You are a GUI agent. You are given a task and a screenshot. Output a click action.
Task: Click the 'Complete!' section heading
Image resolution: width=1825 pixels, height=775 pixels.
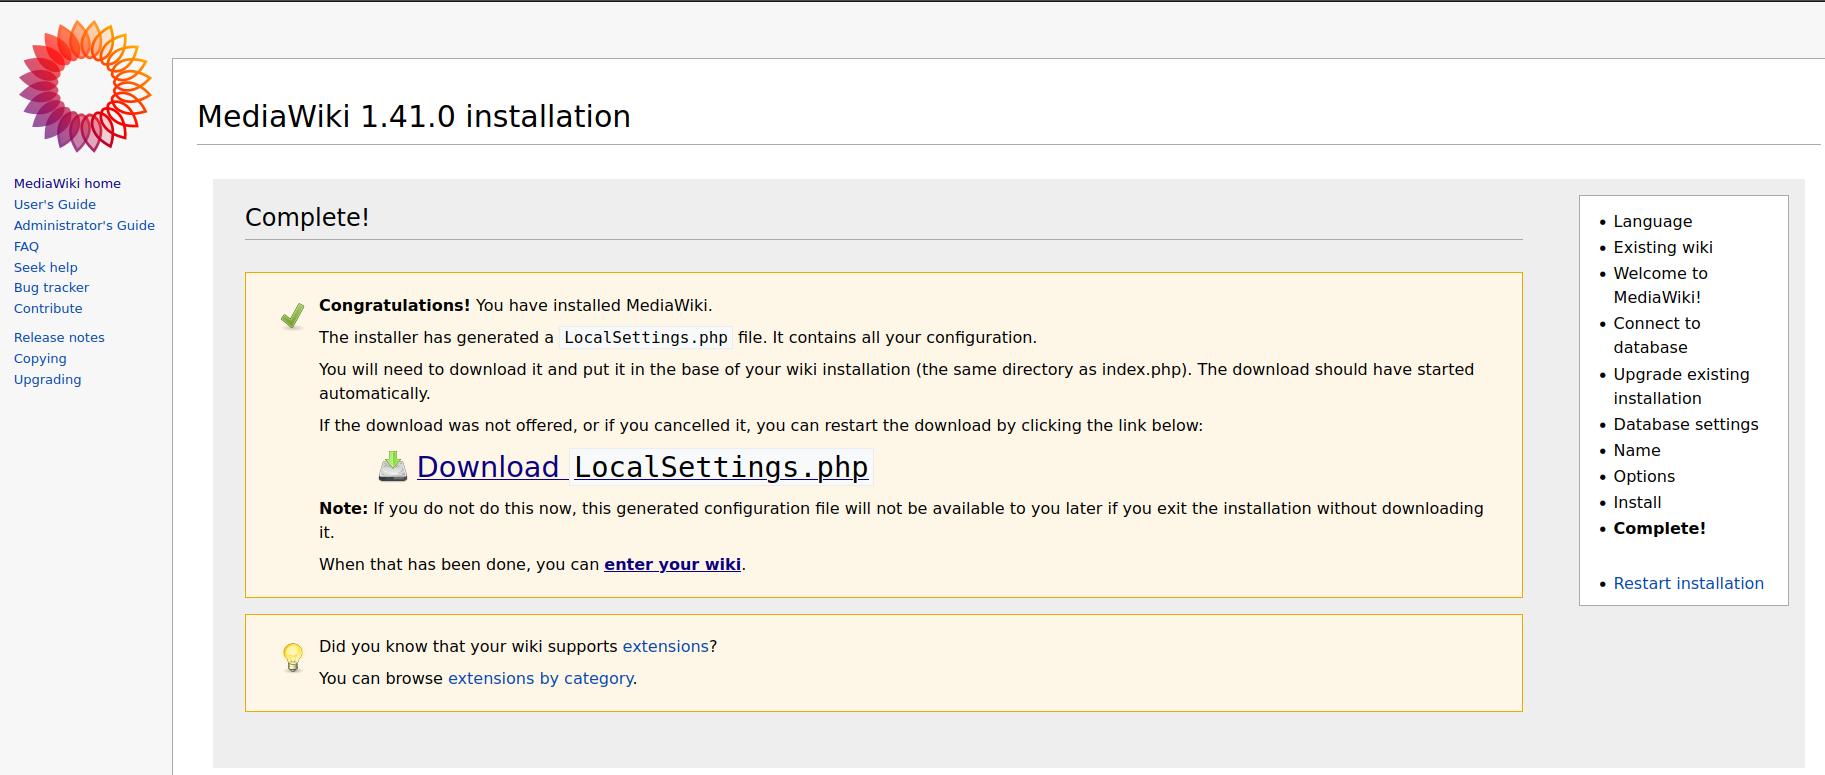[307, 217]
